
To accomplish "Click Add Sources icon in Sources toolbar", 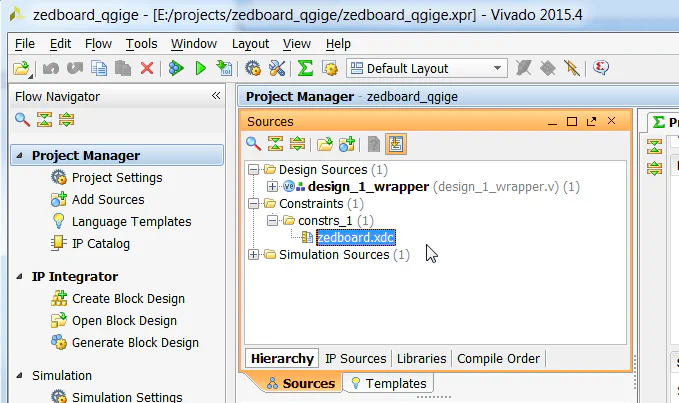I will click(x=346, y=143).
